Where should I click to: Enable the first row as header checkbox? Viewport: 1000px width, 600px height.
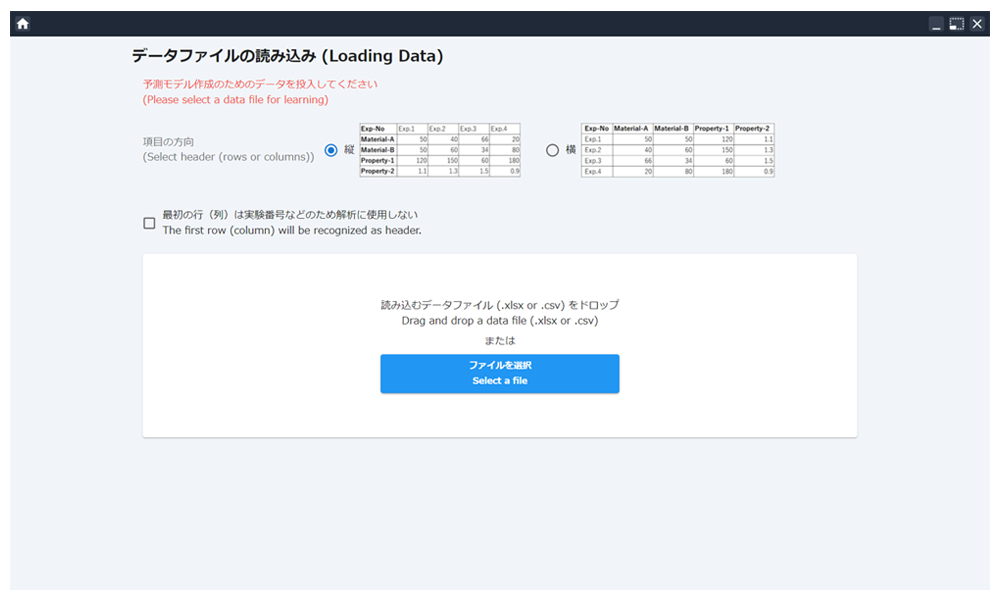click(149, 223)
